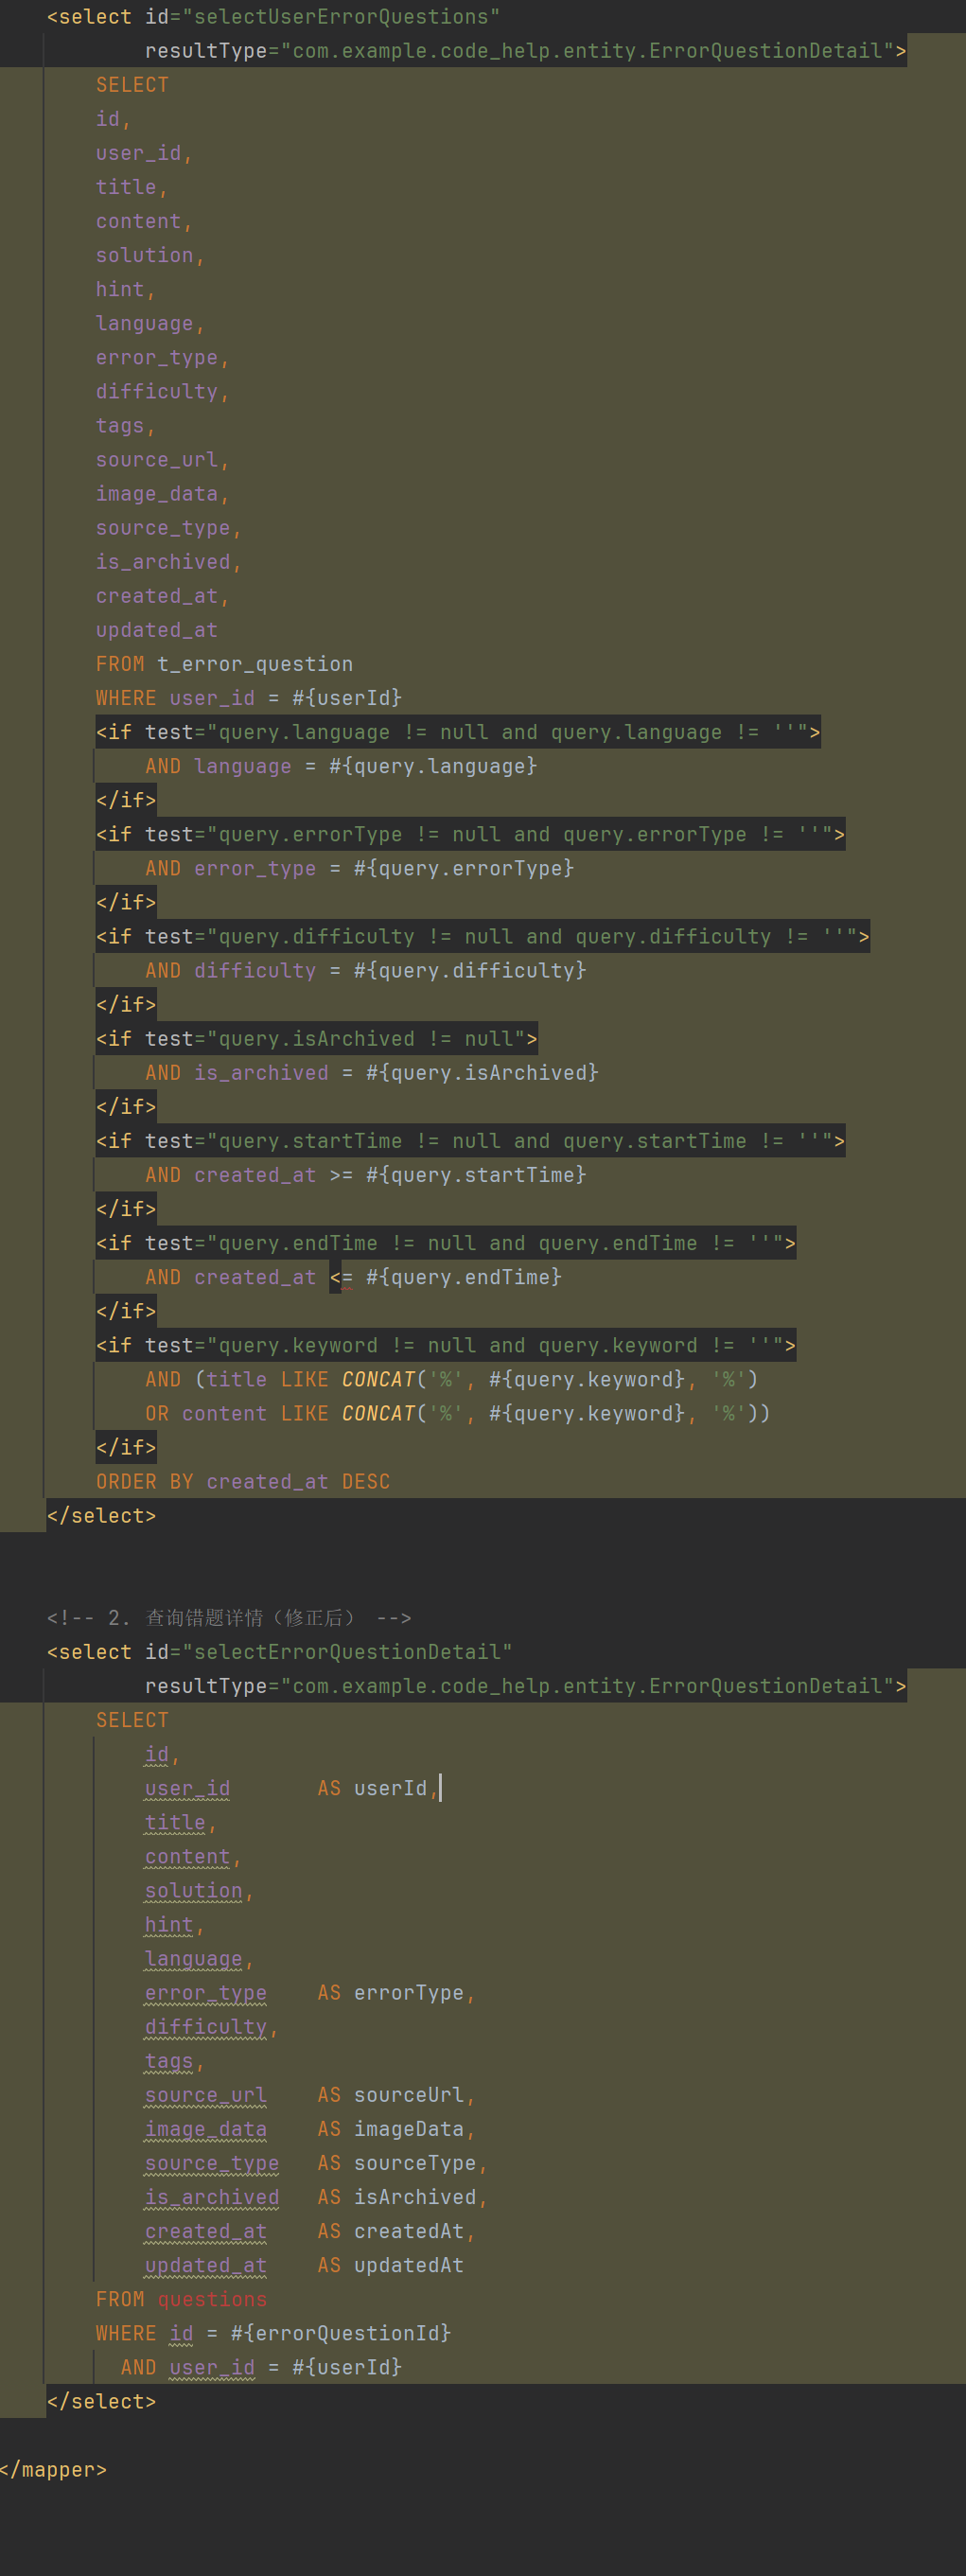Click the AS isArchived alias
This screenshot has width=966, height=2576.
pos(397,2197)
